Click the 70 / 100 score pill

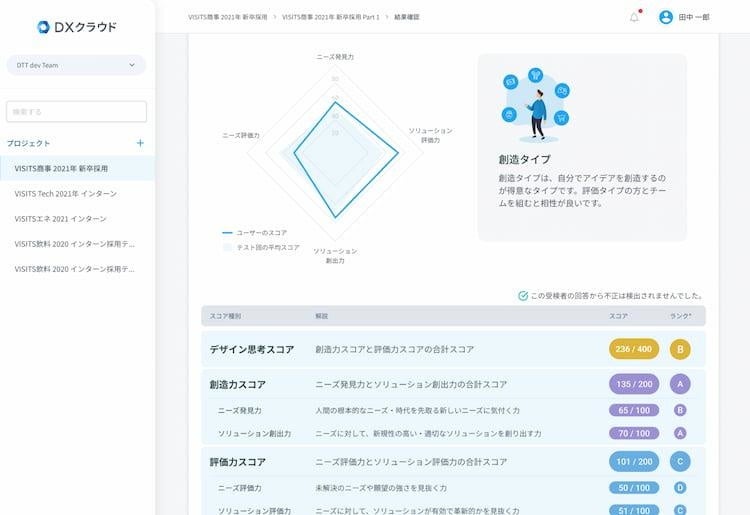pyautogui.click(x=634, y=433)
